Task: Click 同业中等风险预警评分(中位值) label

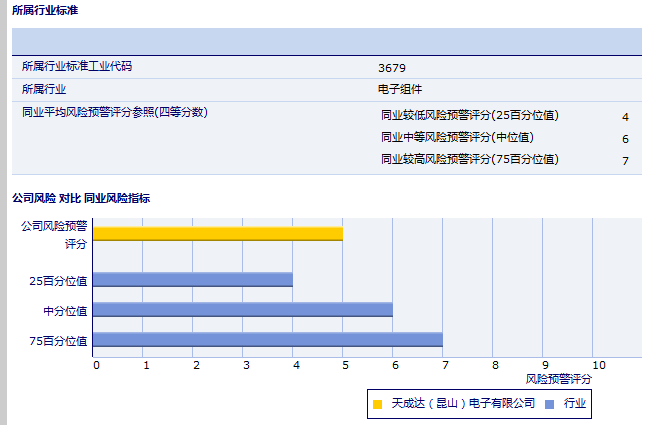Action: [x=457, y=137]
